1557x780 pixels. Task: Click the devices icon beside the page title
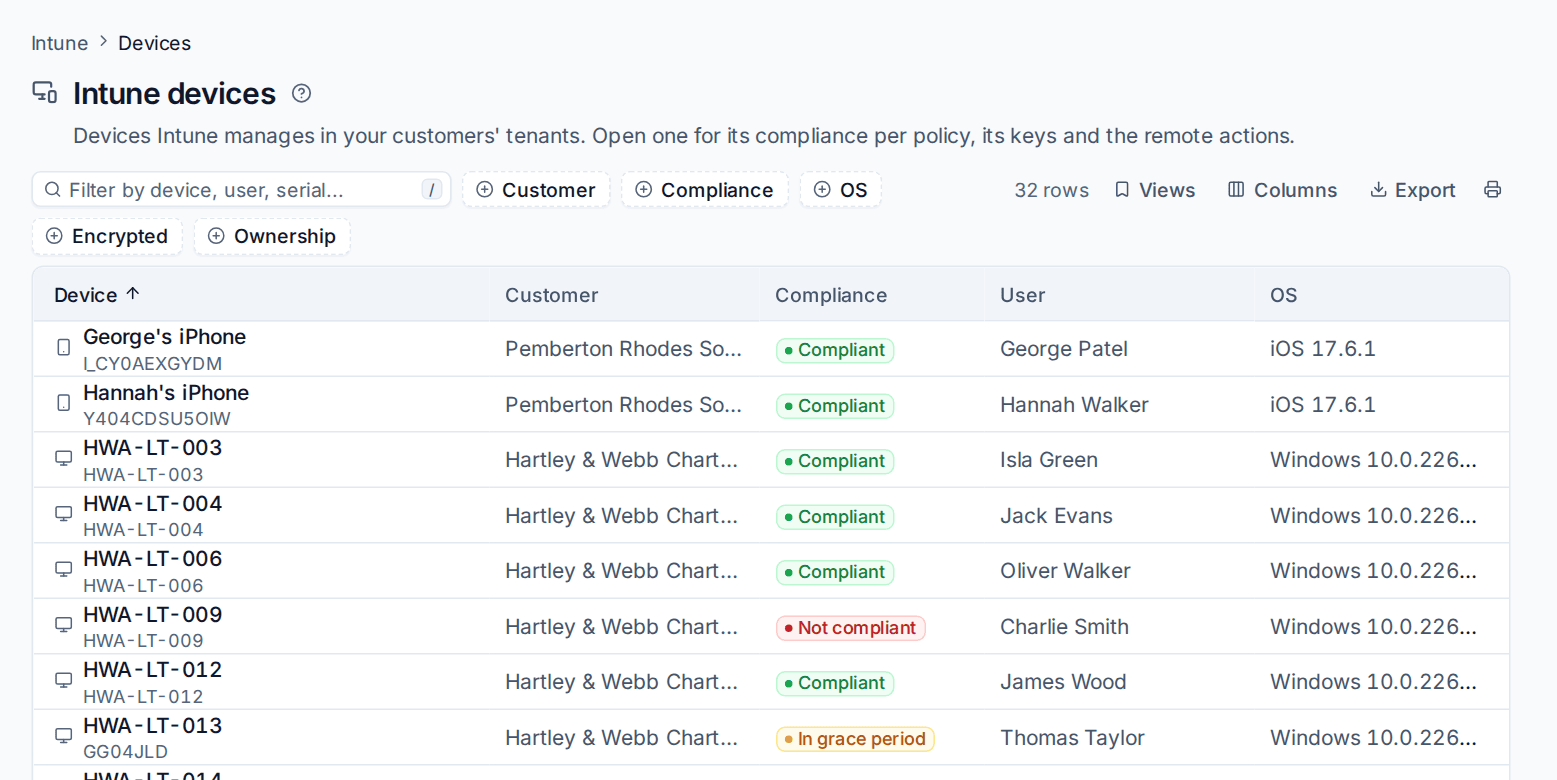[45, 93]
